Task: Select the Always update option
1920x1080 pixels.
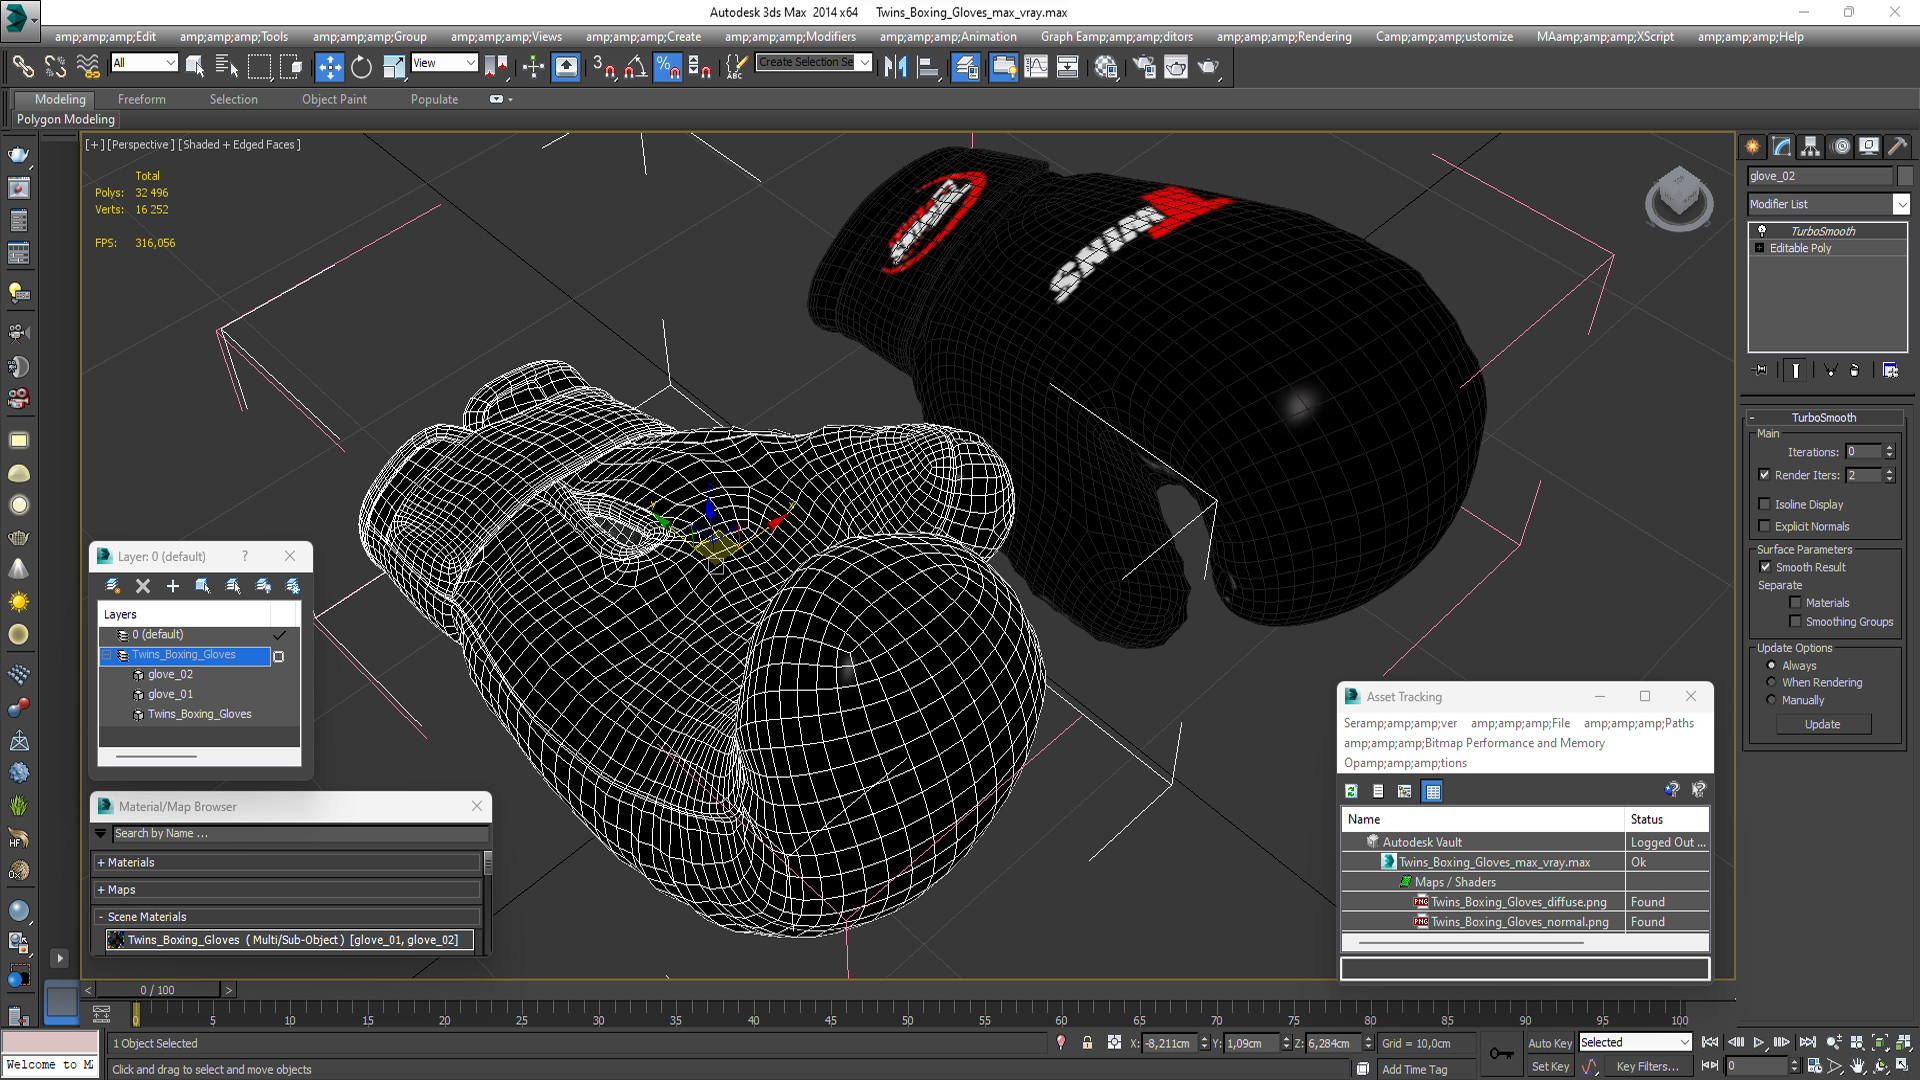Action: [1771, 665]
